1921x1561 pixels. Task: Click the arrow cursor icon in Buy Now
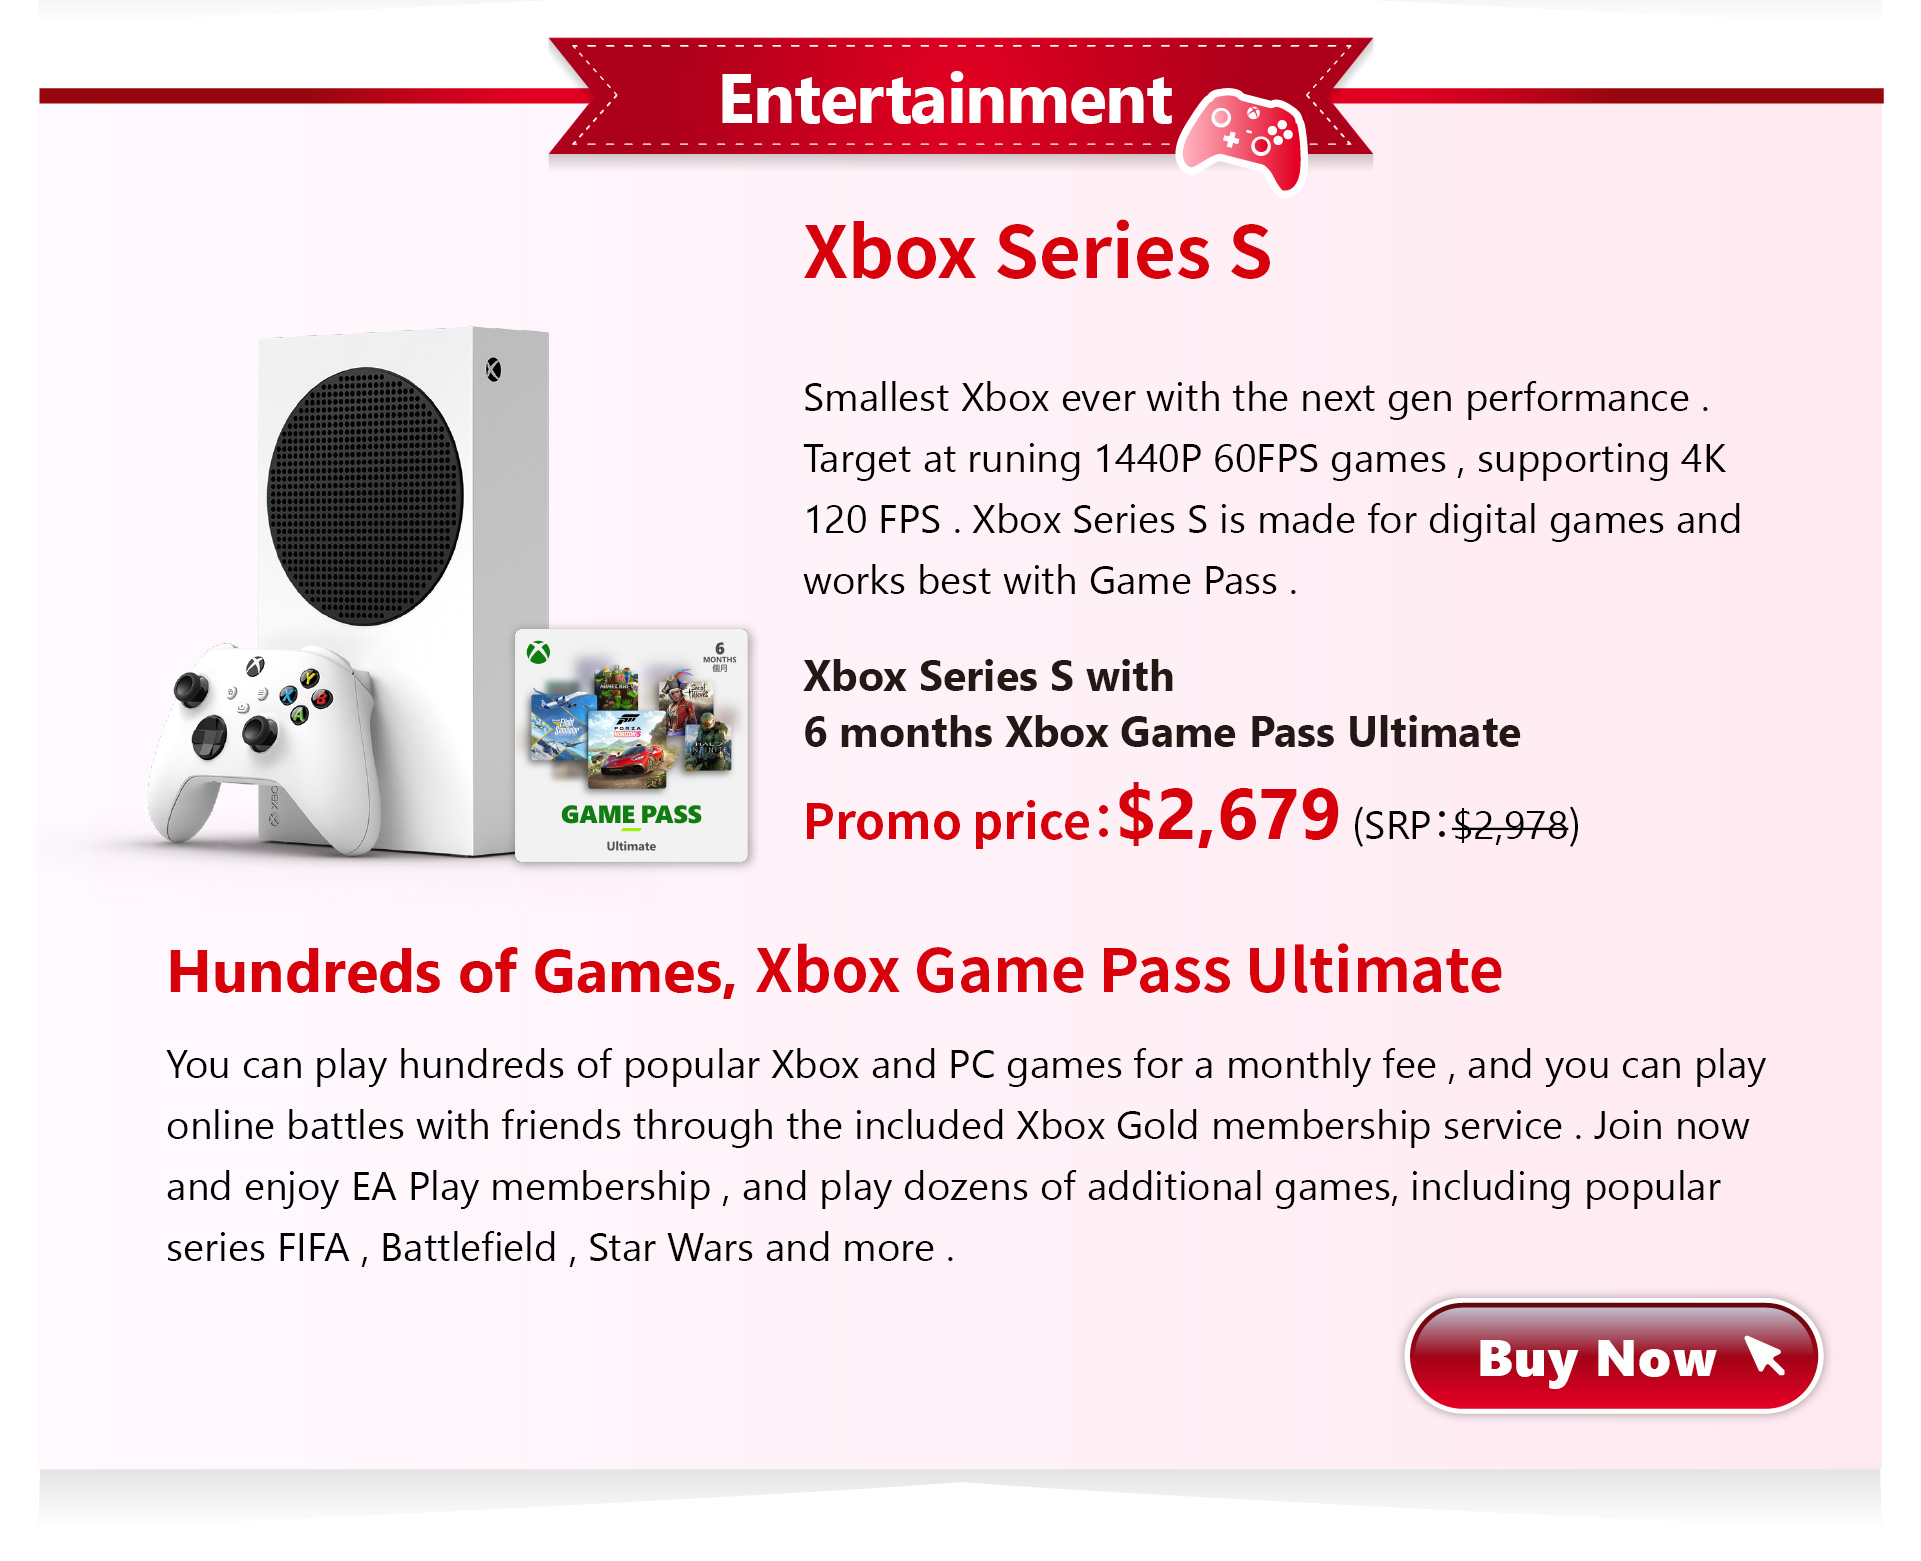click(x=1765, y=1355)
